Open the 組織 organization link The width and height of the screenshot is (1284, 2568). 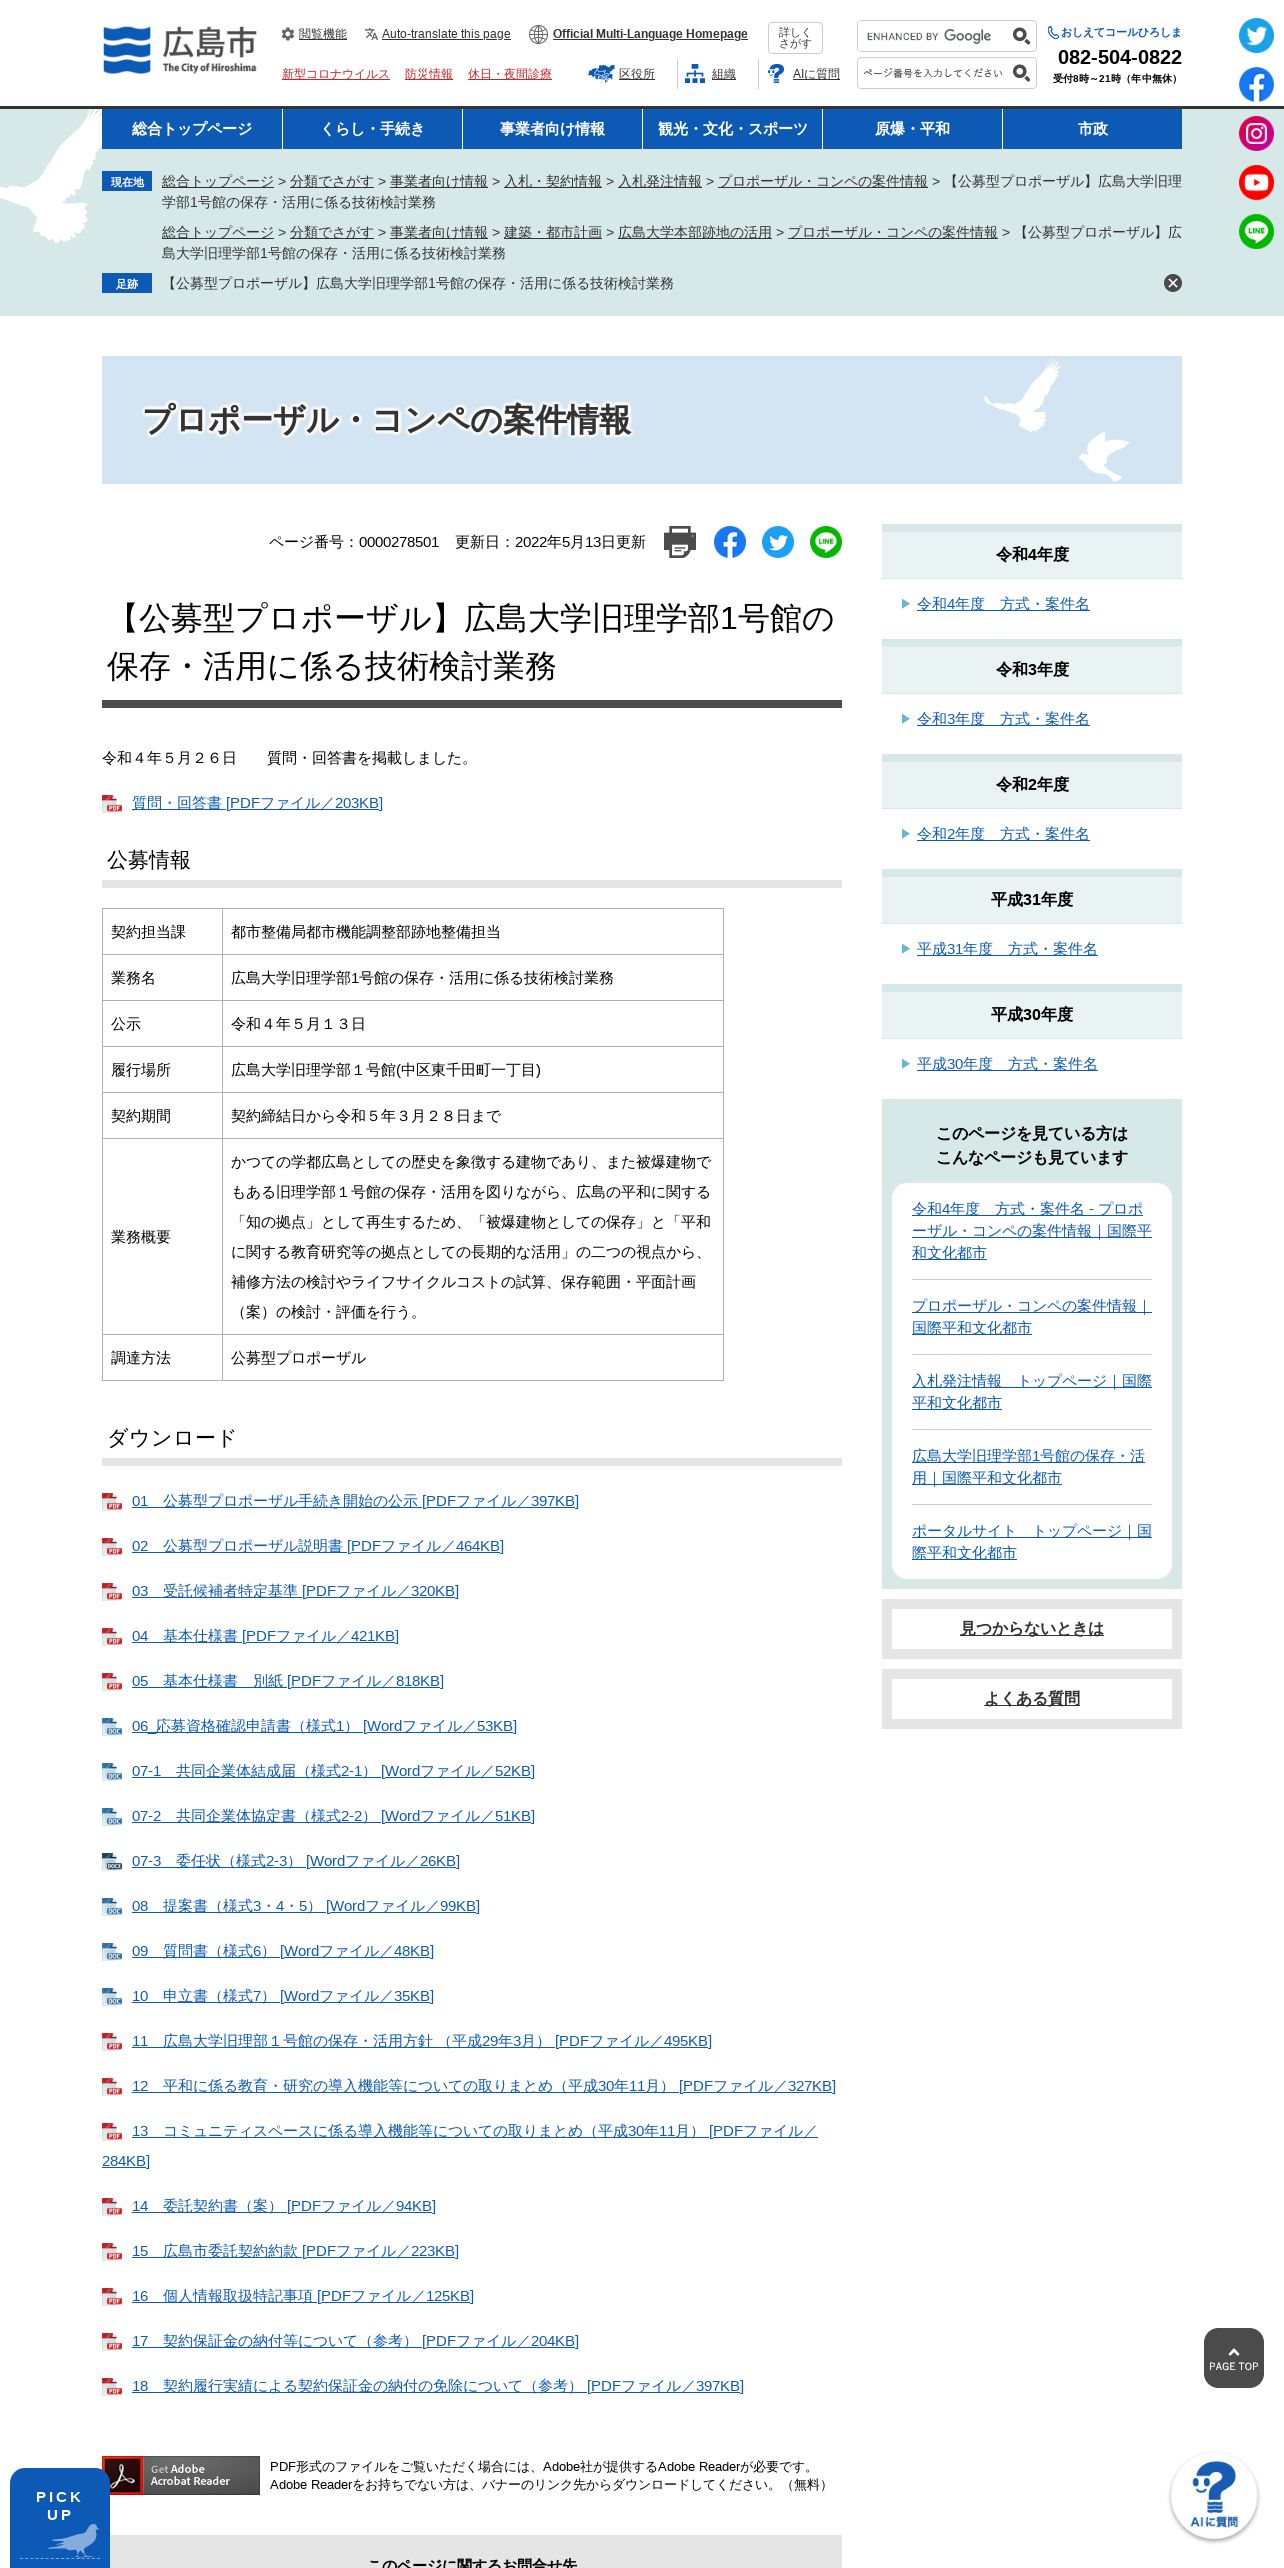pos(710,74)
